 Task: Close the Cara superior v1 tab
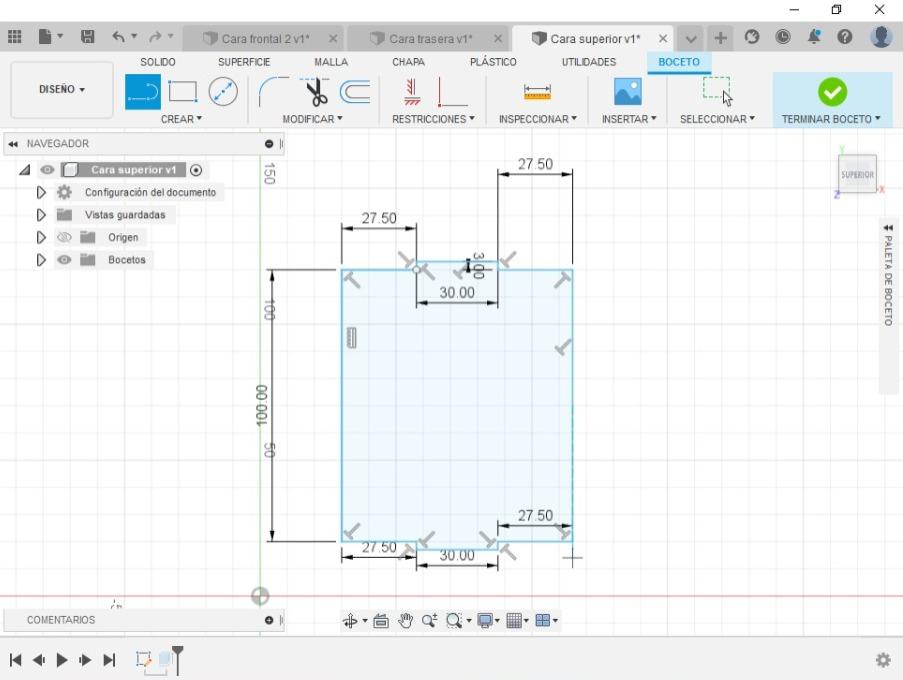(663, 39)
